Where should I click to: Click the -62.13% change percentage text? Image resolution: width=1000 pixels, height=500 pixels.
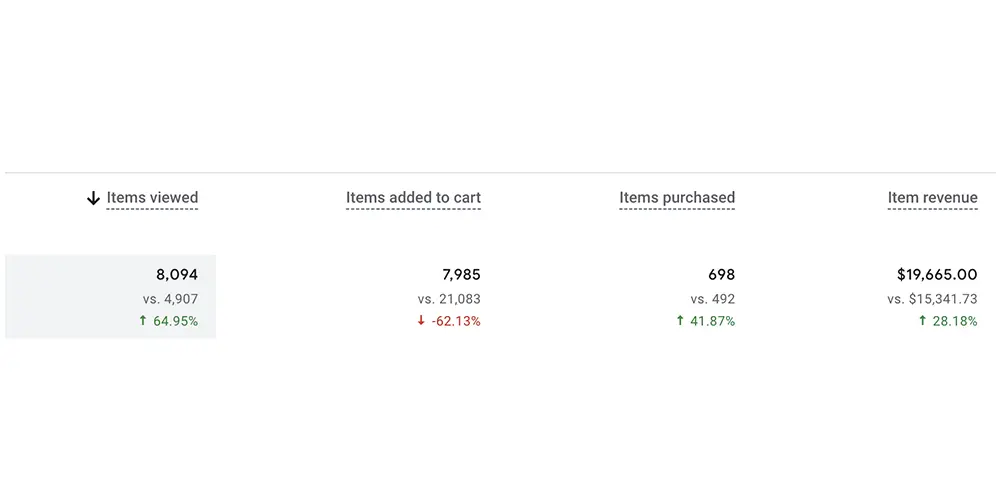456,321
